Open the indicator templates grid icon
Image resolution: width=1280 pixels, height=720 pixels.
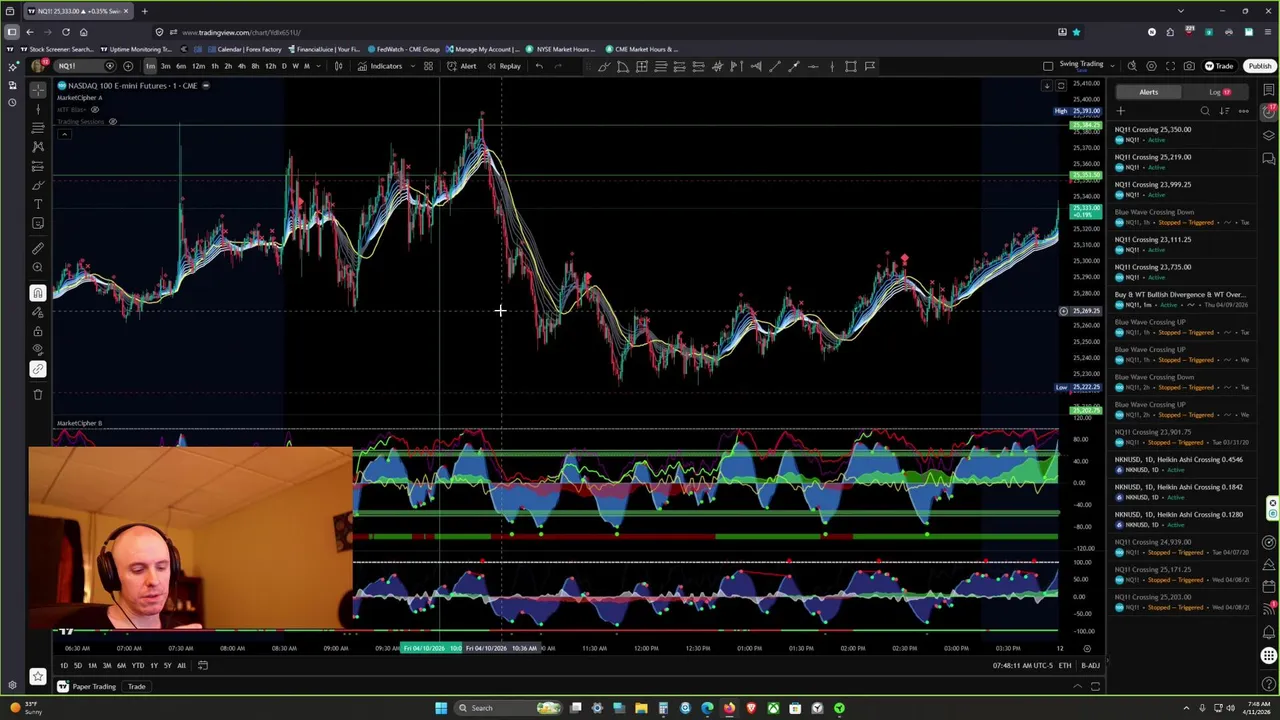coord(428,66)
